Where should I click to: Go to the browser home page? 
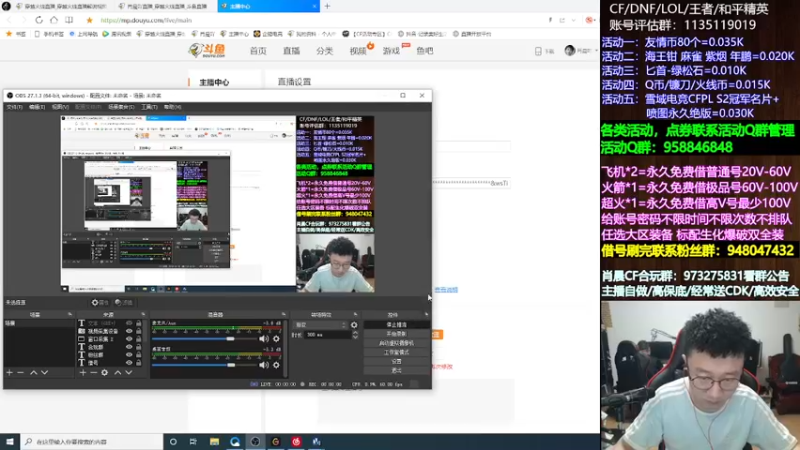click(54, 20)
